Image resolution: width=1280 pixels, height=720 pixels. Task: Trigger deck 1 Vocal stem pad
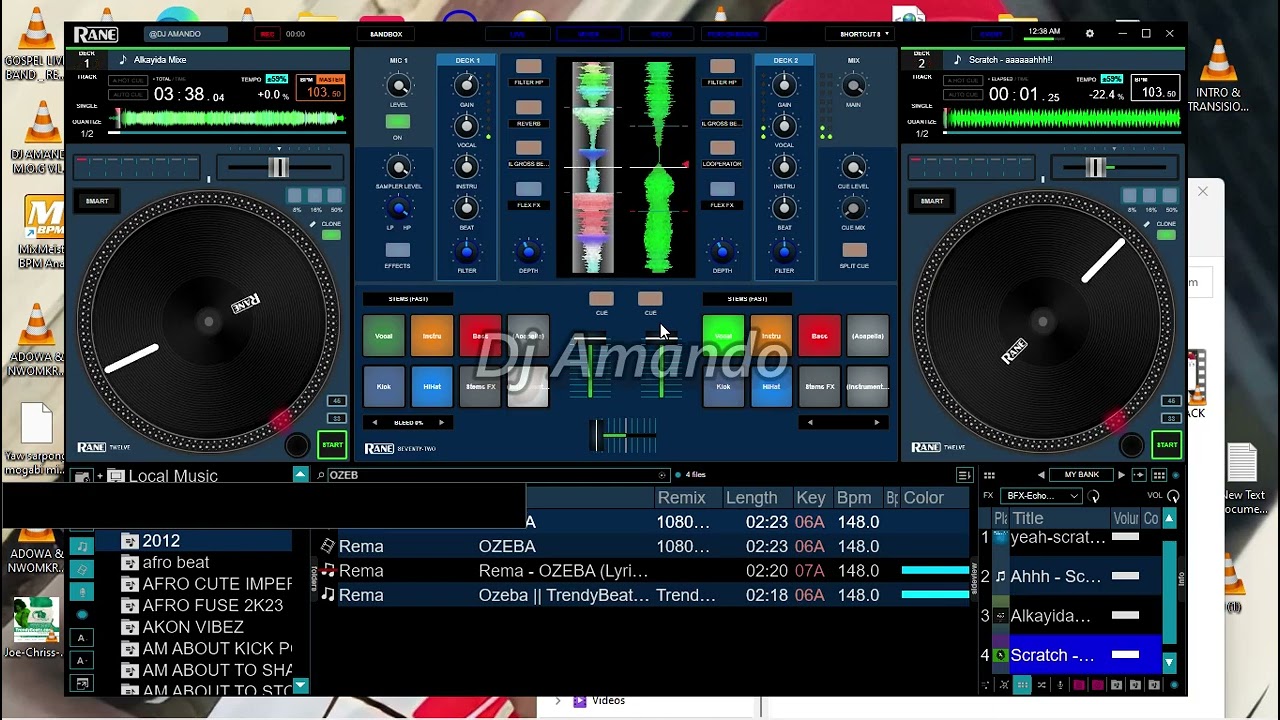pyautogui.click(x=383, y=336)
